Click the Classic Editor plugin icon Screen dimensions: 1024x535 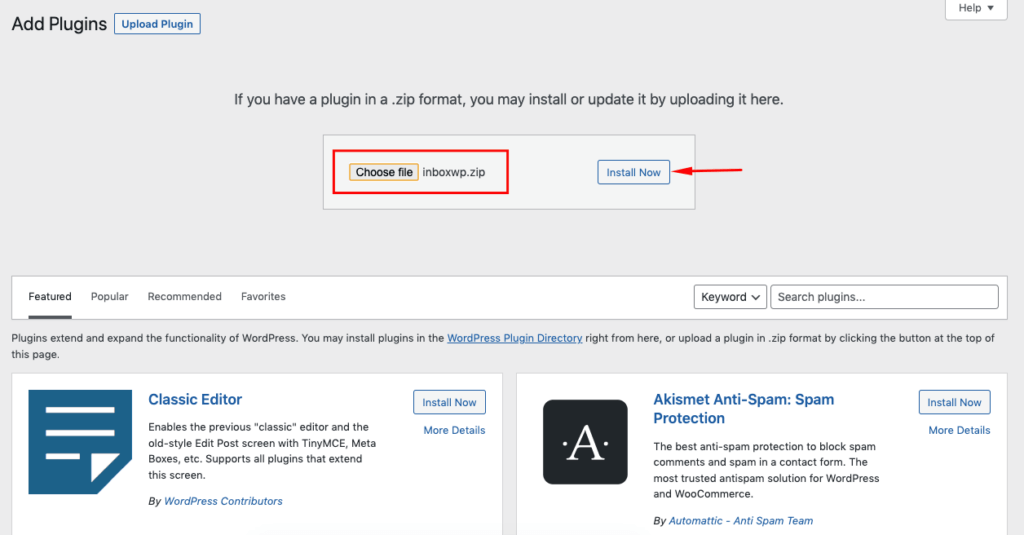[x=80, y=441]
